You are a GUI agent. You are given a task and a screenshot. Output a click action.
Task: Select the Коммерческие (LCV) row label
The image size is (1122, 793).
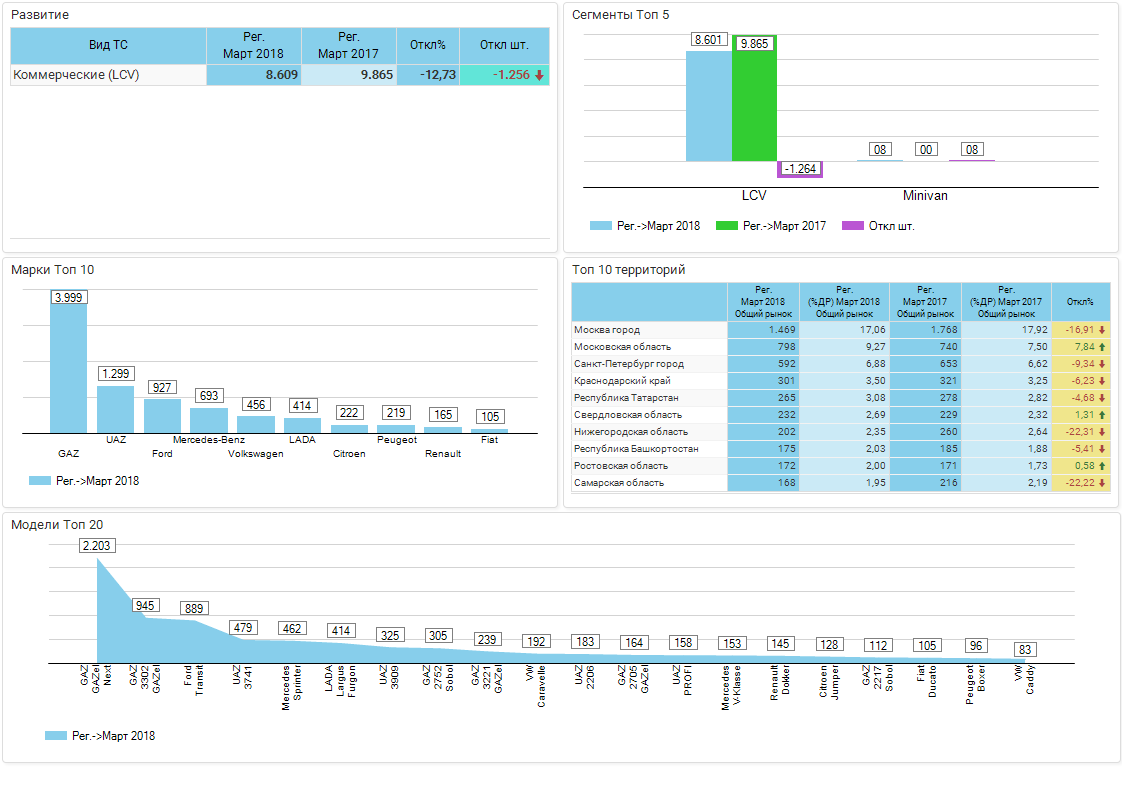click(x=76, y=75)
